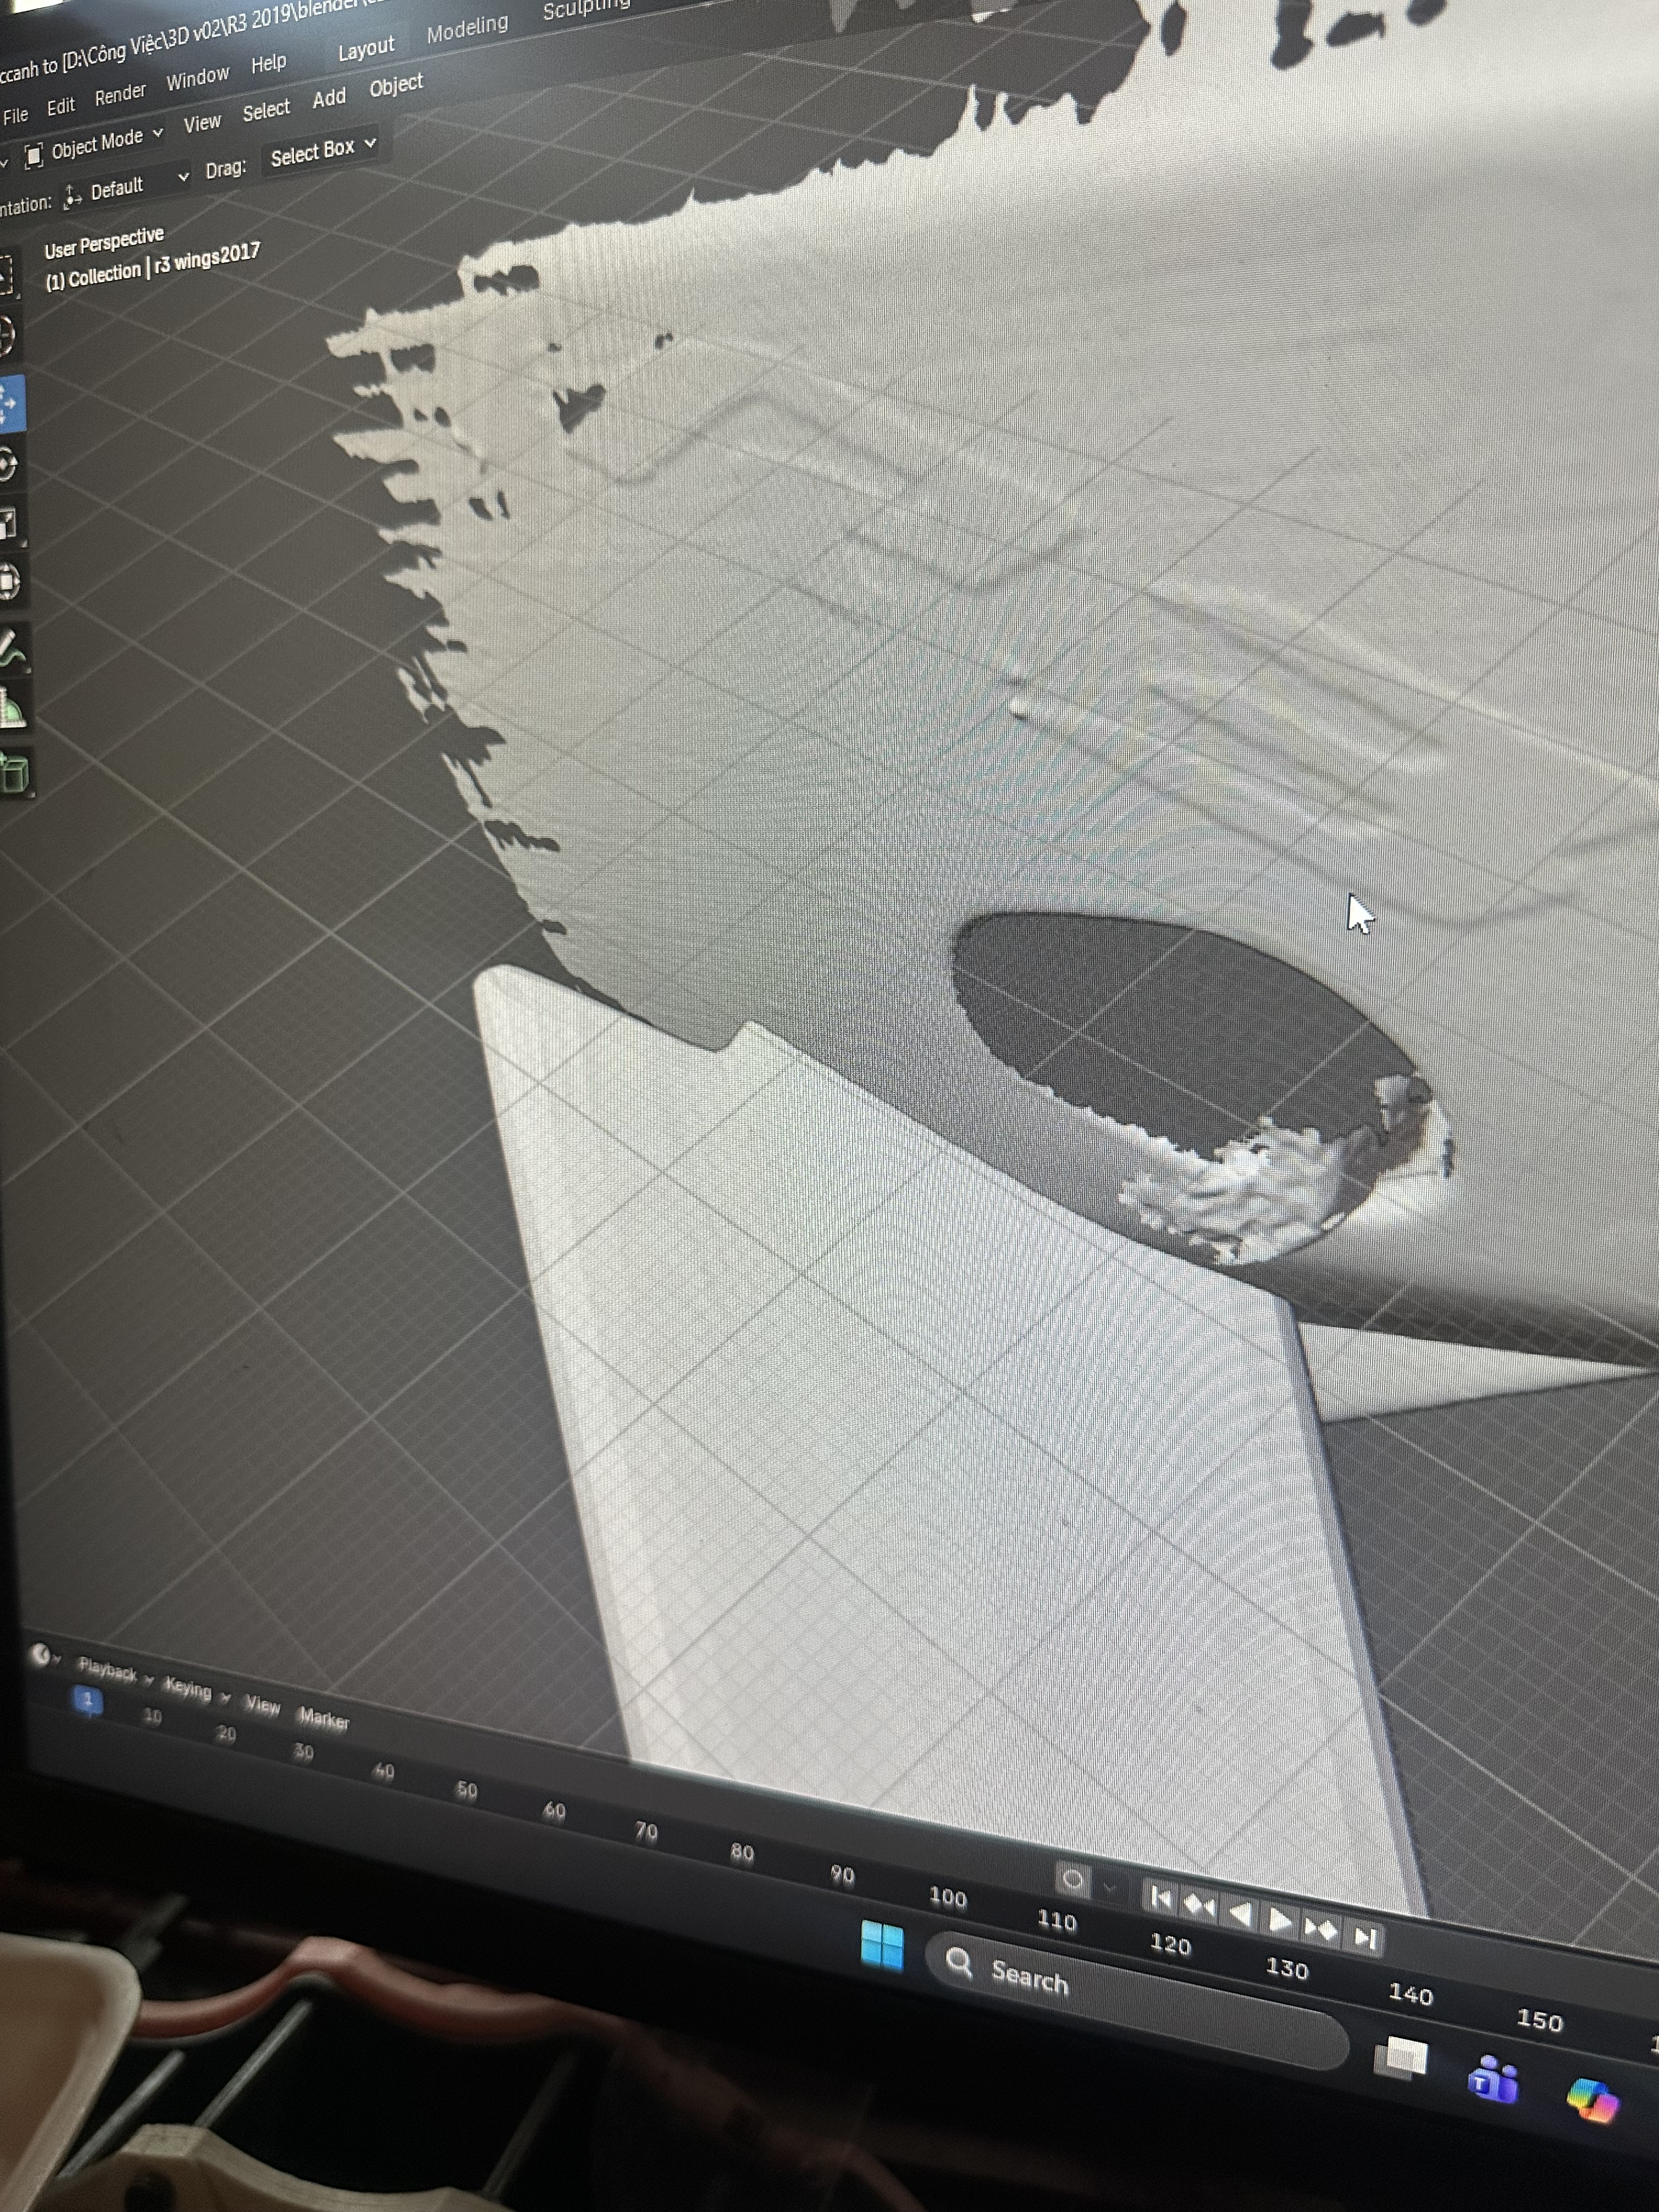Screen dimensions: 1659x2212
Task: Toggle the auto keying record button
Action: pyautogui.click(x=1073, y=1880)
